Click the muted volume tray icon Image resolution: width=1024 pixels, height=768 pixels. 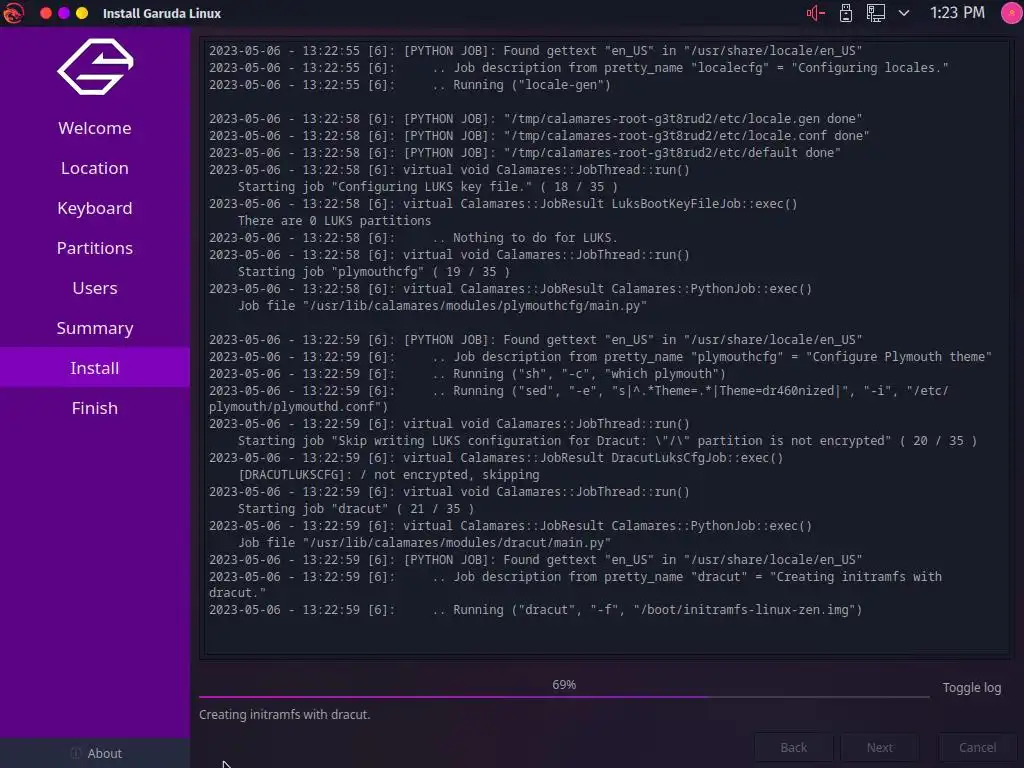[816, 12]
